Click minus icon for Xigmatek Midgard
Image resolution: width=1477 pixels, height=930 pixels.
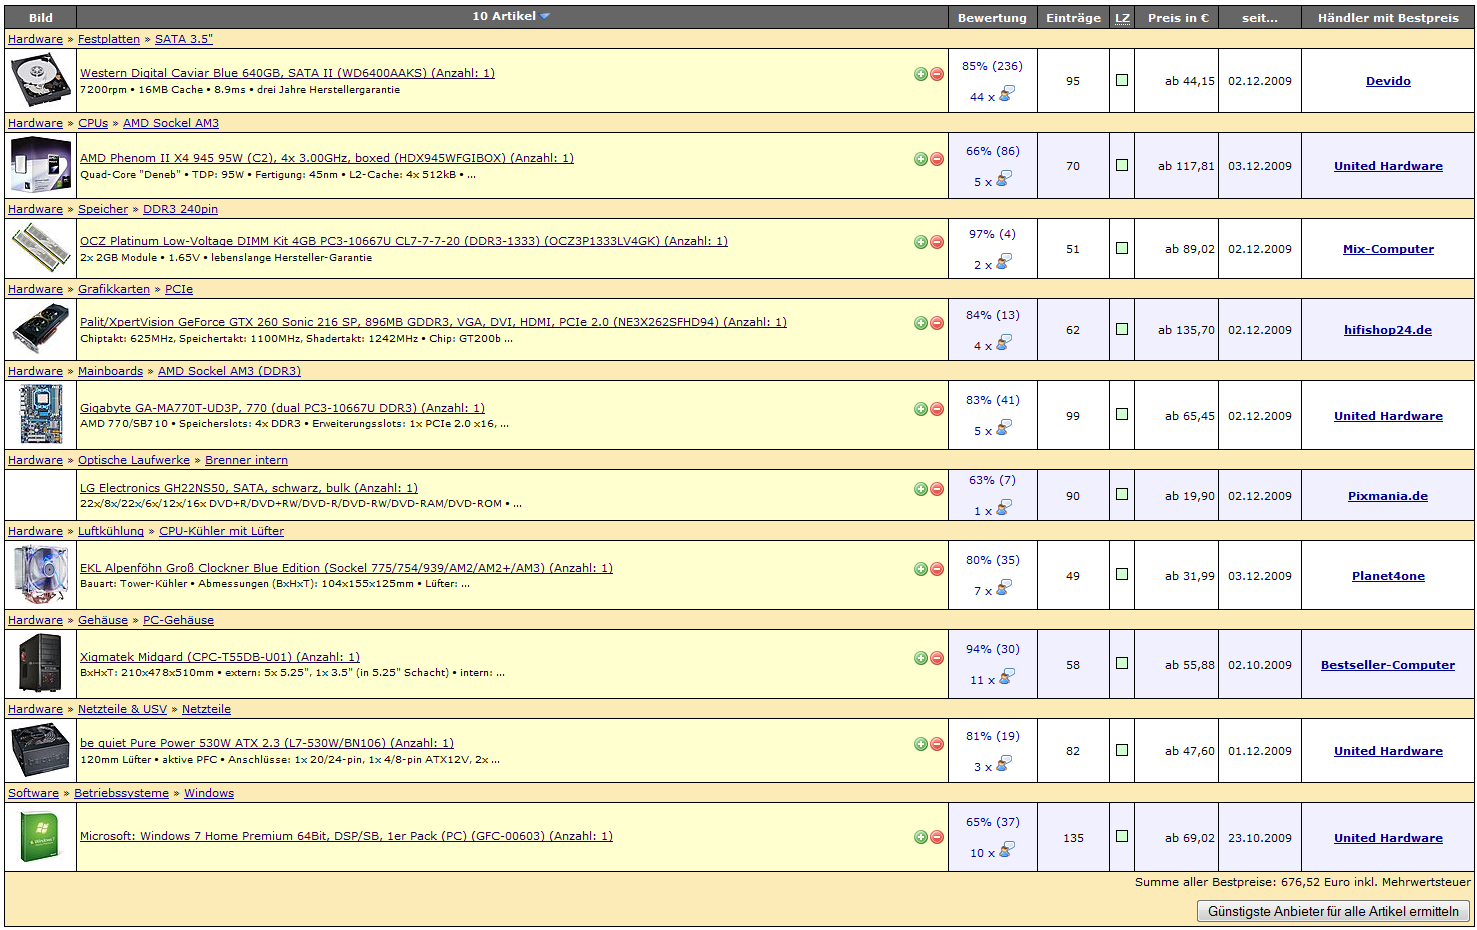937,658
